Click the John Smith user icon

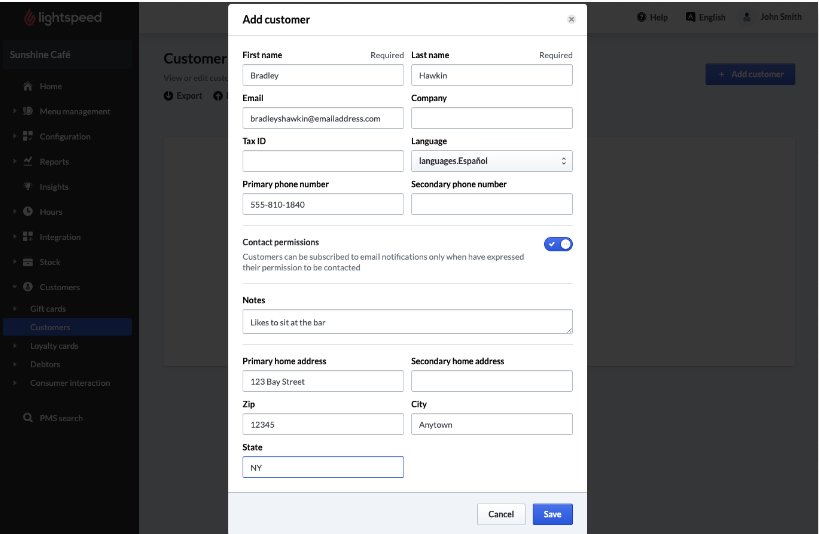click(746, 17)
